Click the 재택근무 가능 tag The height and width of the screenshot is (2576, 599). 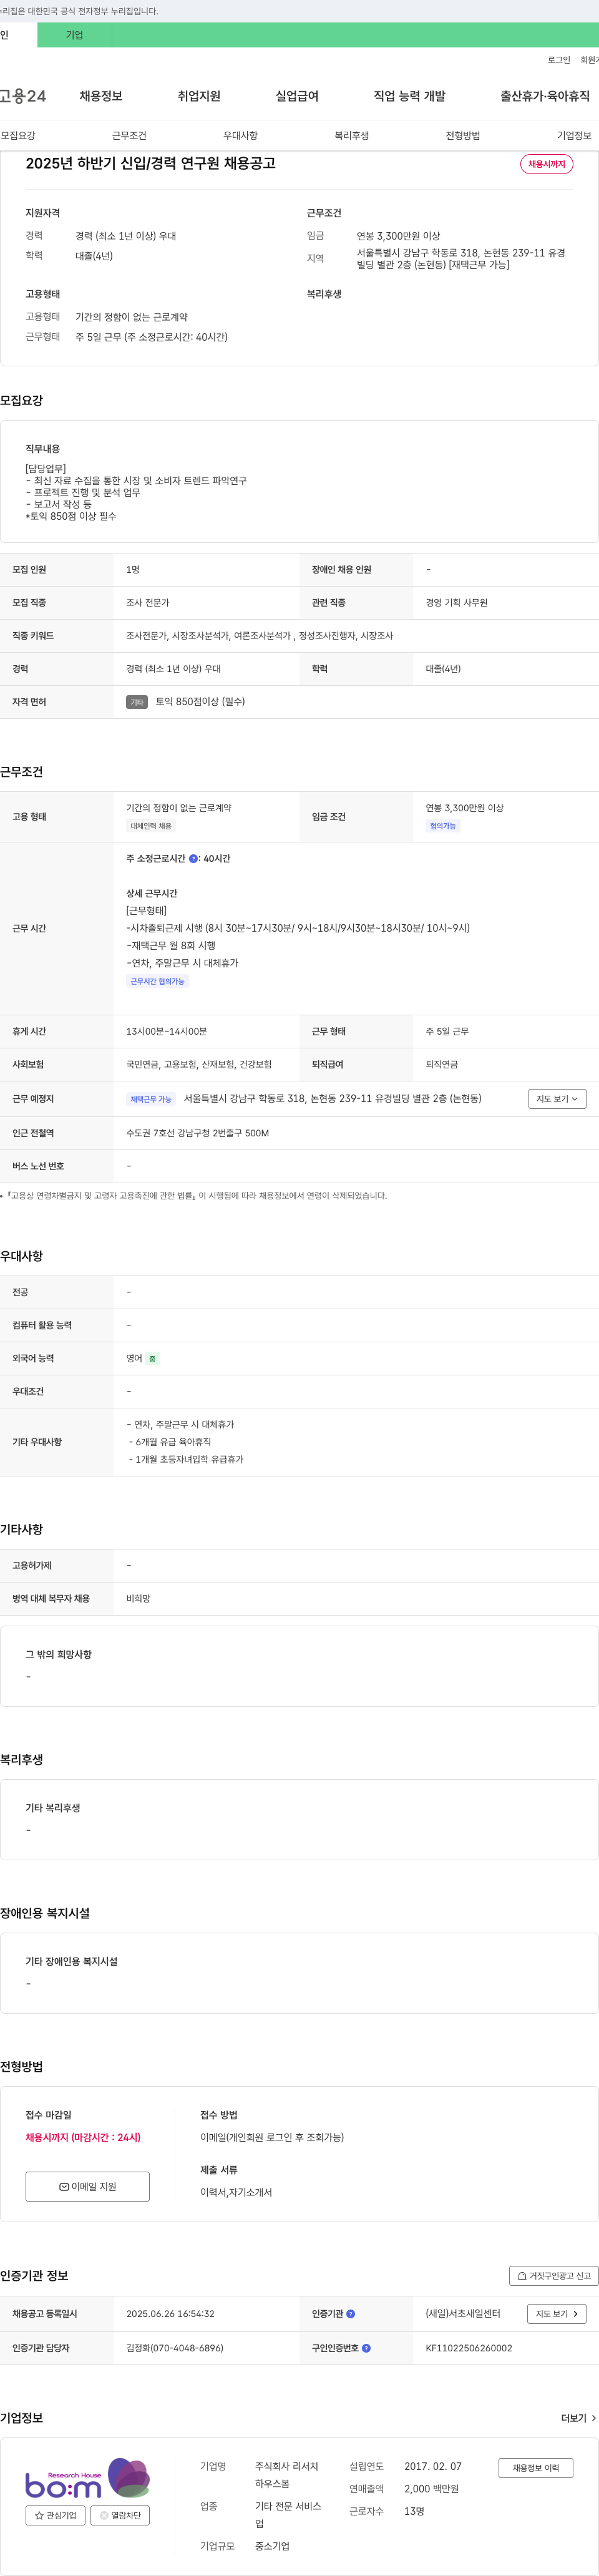(x=151, y=1099)
